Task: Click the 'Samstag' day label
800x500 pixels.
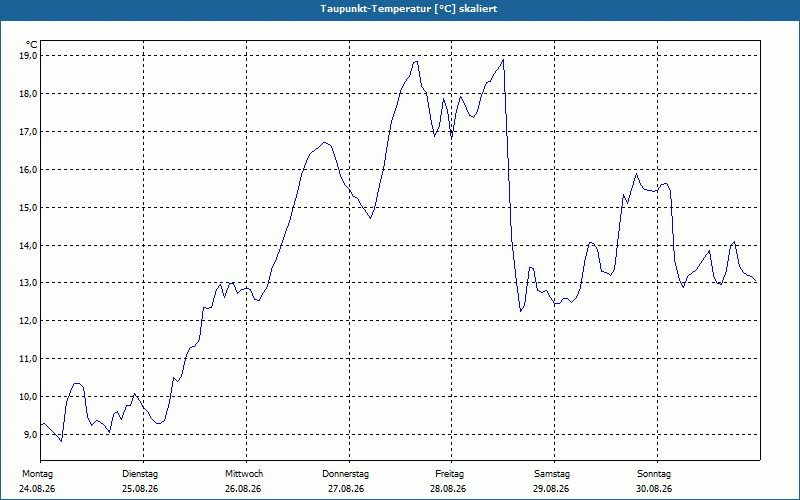Action: (552, 474)
